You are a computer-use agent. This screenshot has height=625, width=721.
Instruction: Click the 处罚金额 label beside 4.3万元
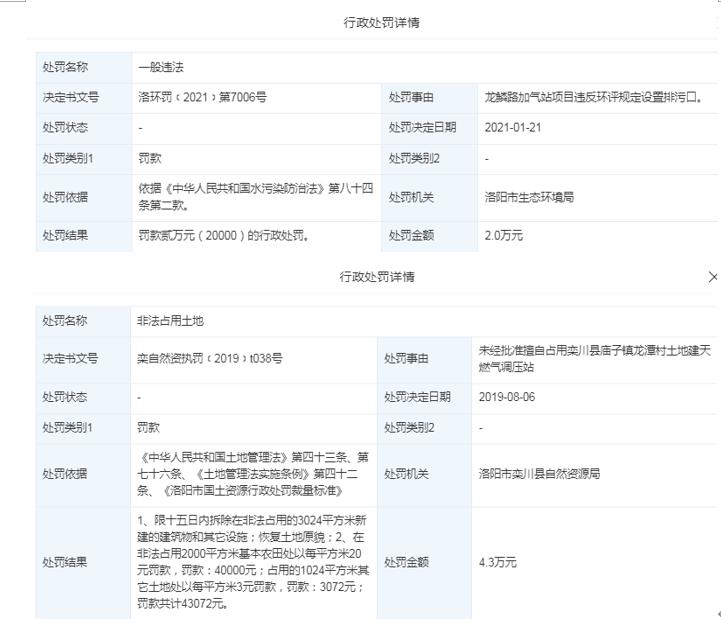(406, 562)
